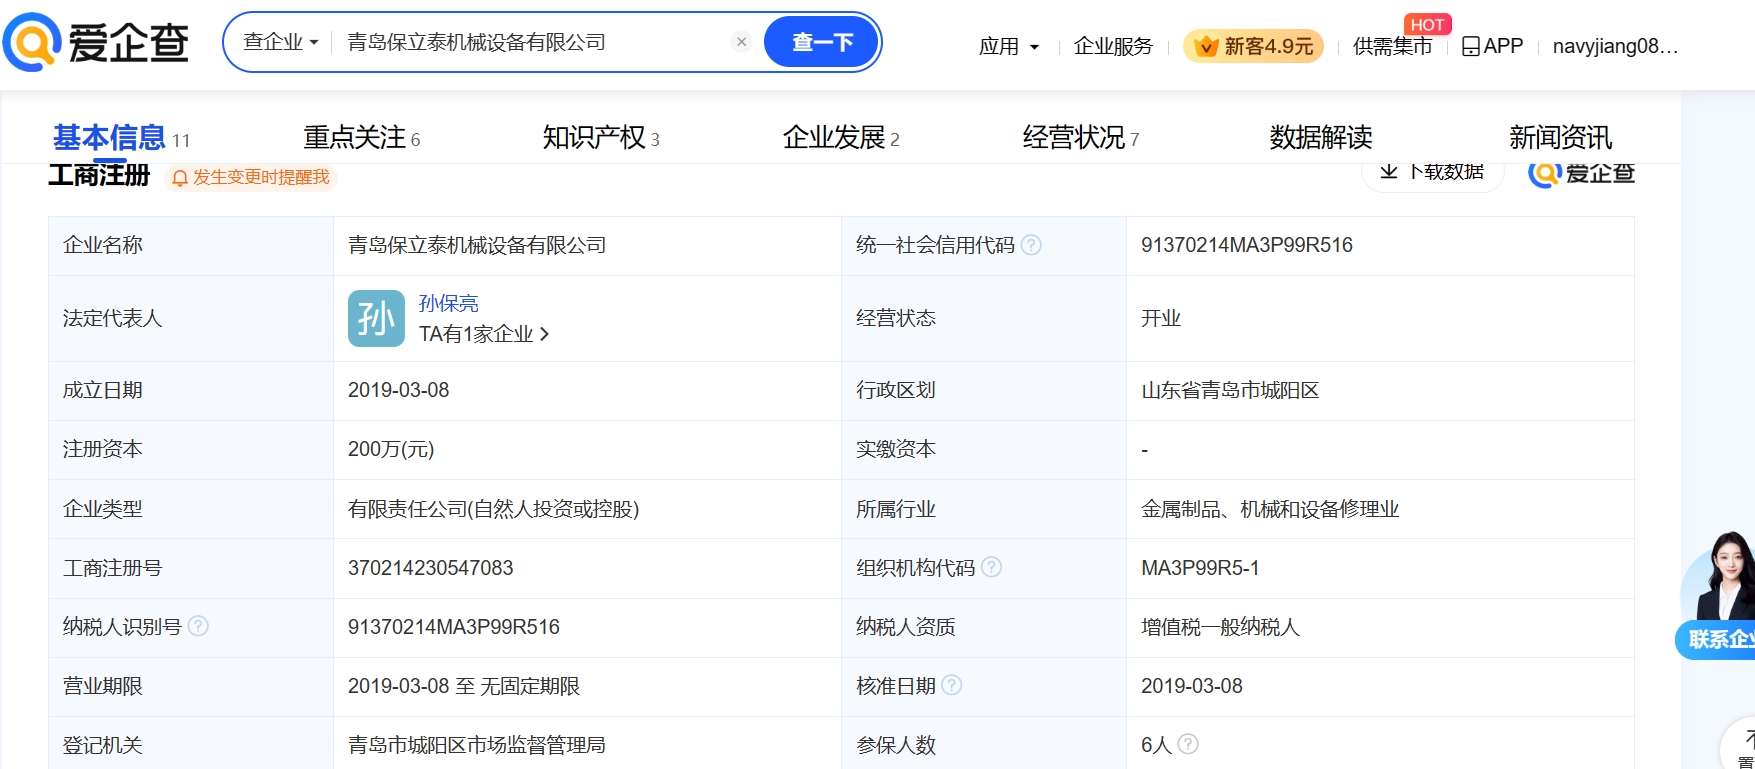This screenshot has height=769, width=1755.
Task: Switch to the 重点关注 tab
Action: [361, 137]
